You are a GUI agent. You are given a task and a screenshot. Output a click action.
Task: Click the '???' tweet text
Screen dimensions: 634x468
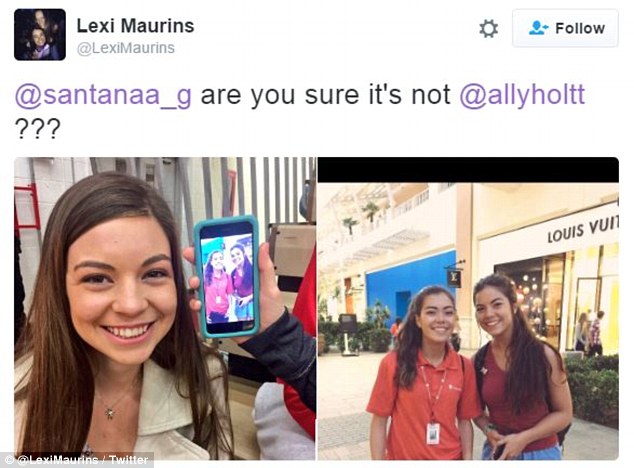(38, 128)
